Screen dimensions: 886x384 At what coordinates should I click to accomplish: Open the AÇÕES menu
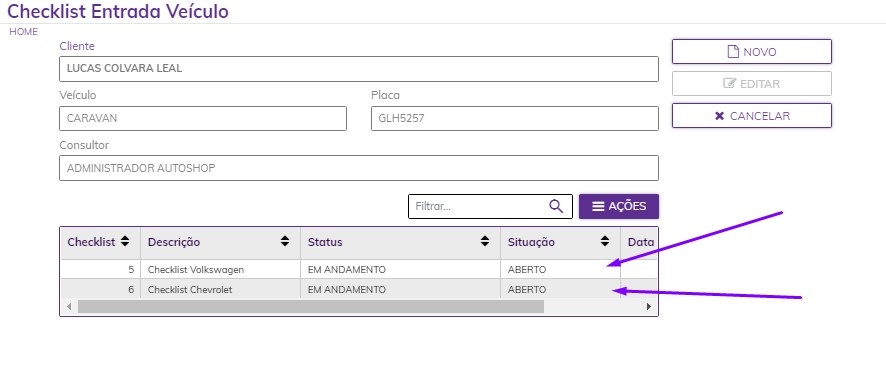(x=619, y=207)
